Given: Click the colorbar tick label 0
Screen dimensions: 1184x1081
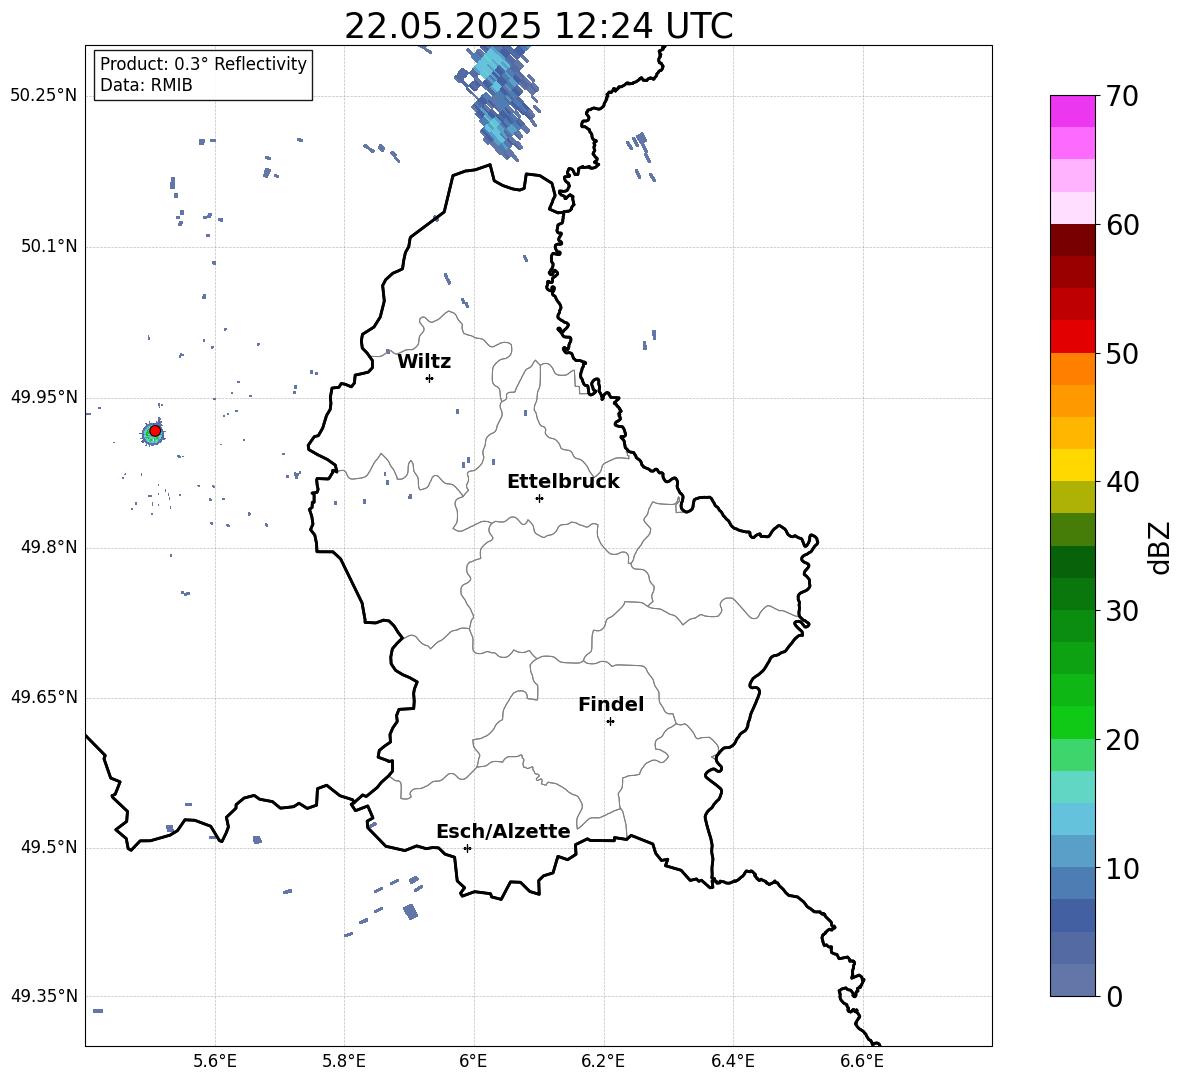Looking at the screenshot, I should pos(1114,997).
